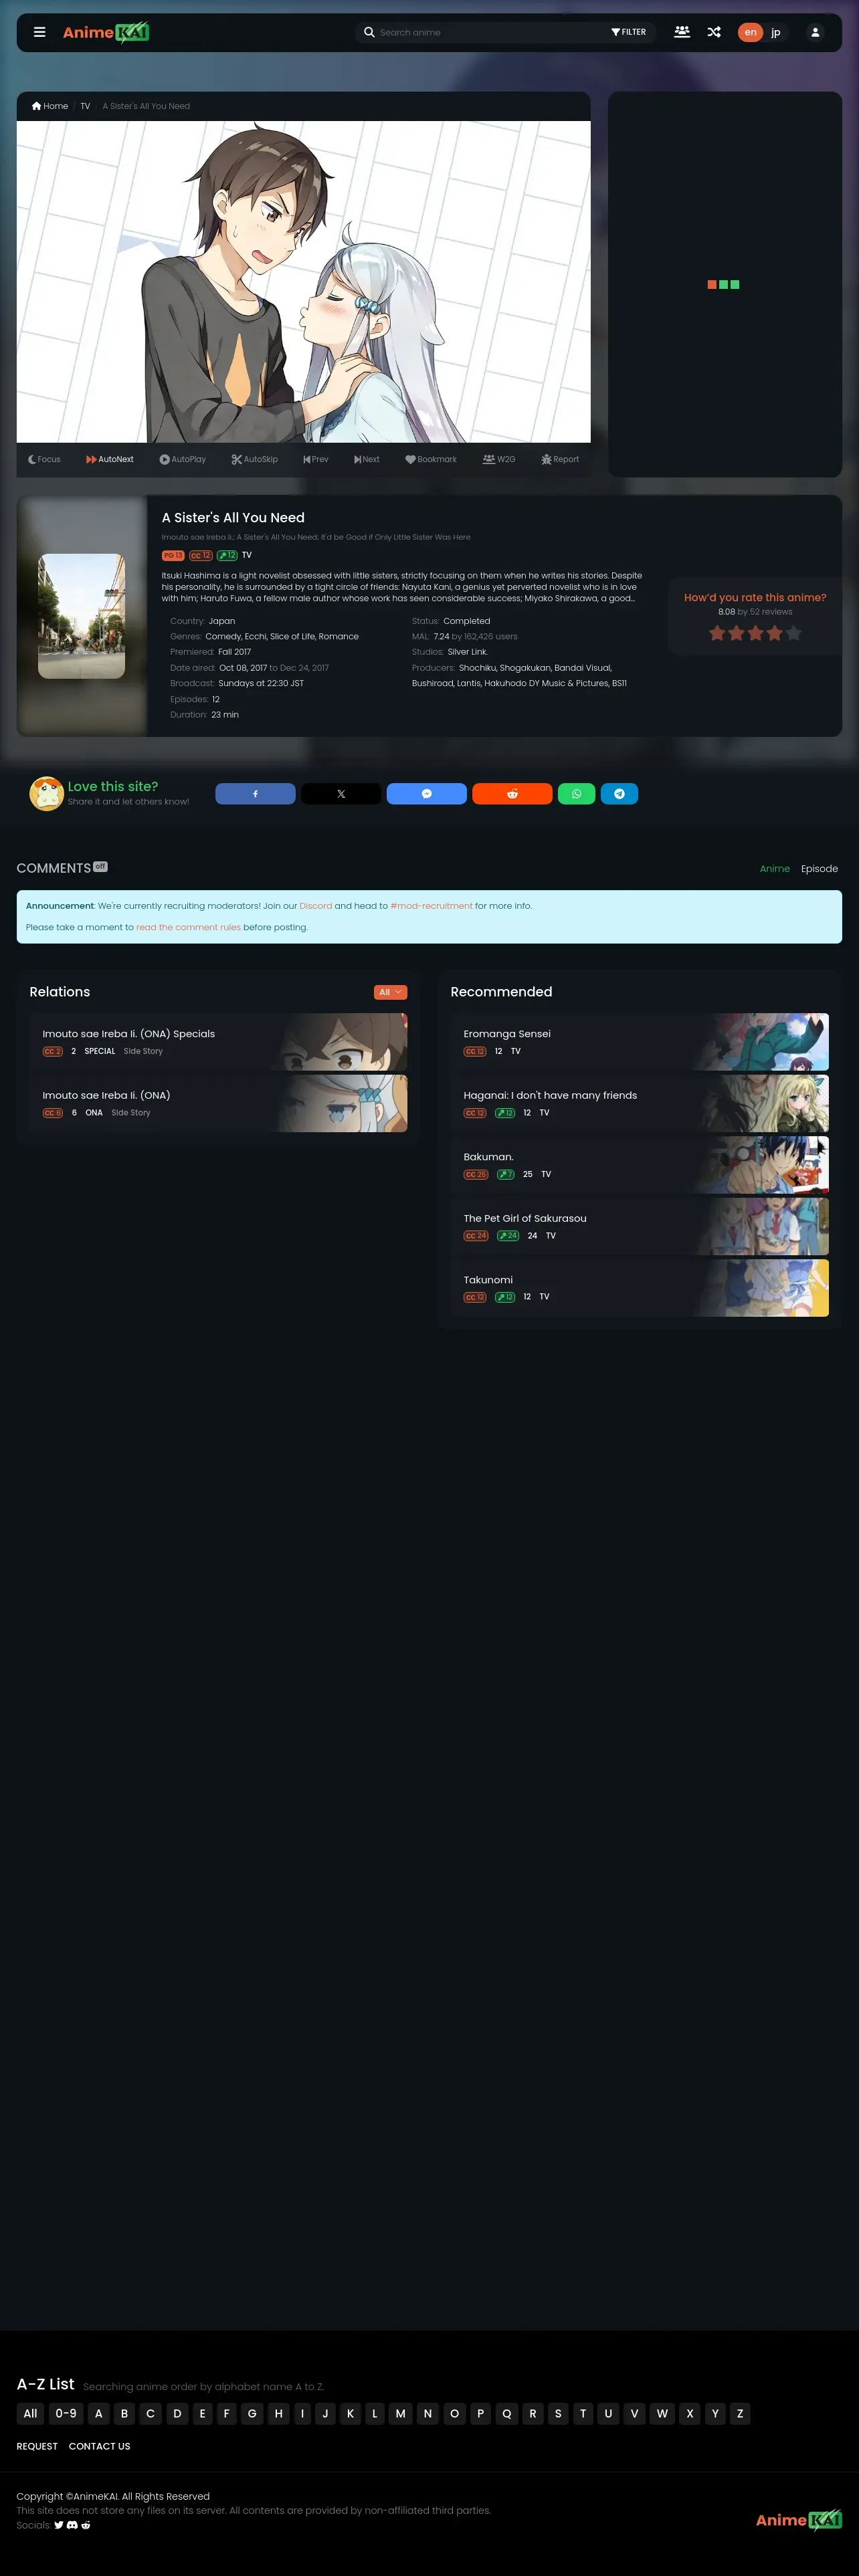Bookmark this anime with heart icon
Image resolution: width=859 pixels, height=2576 pixels.
click(x=431, y=459)
